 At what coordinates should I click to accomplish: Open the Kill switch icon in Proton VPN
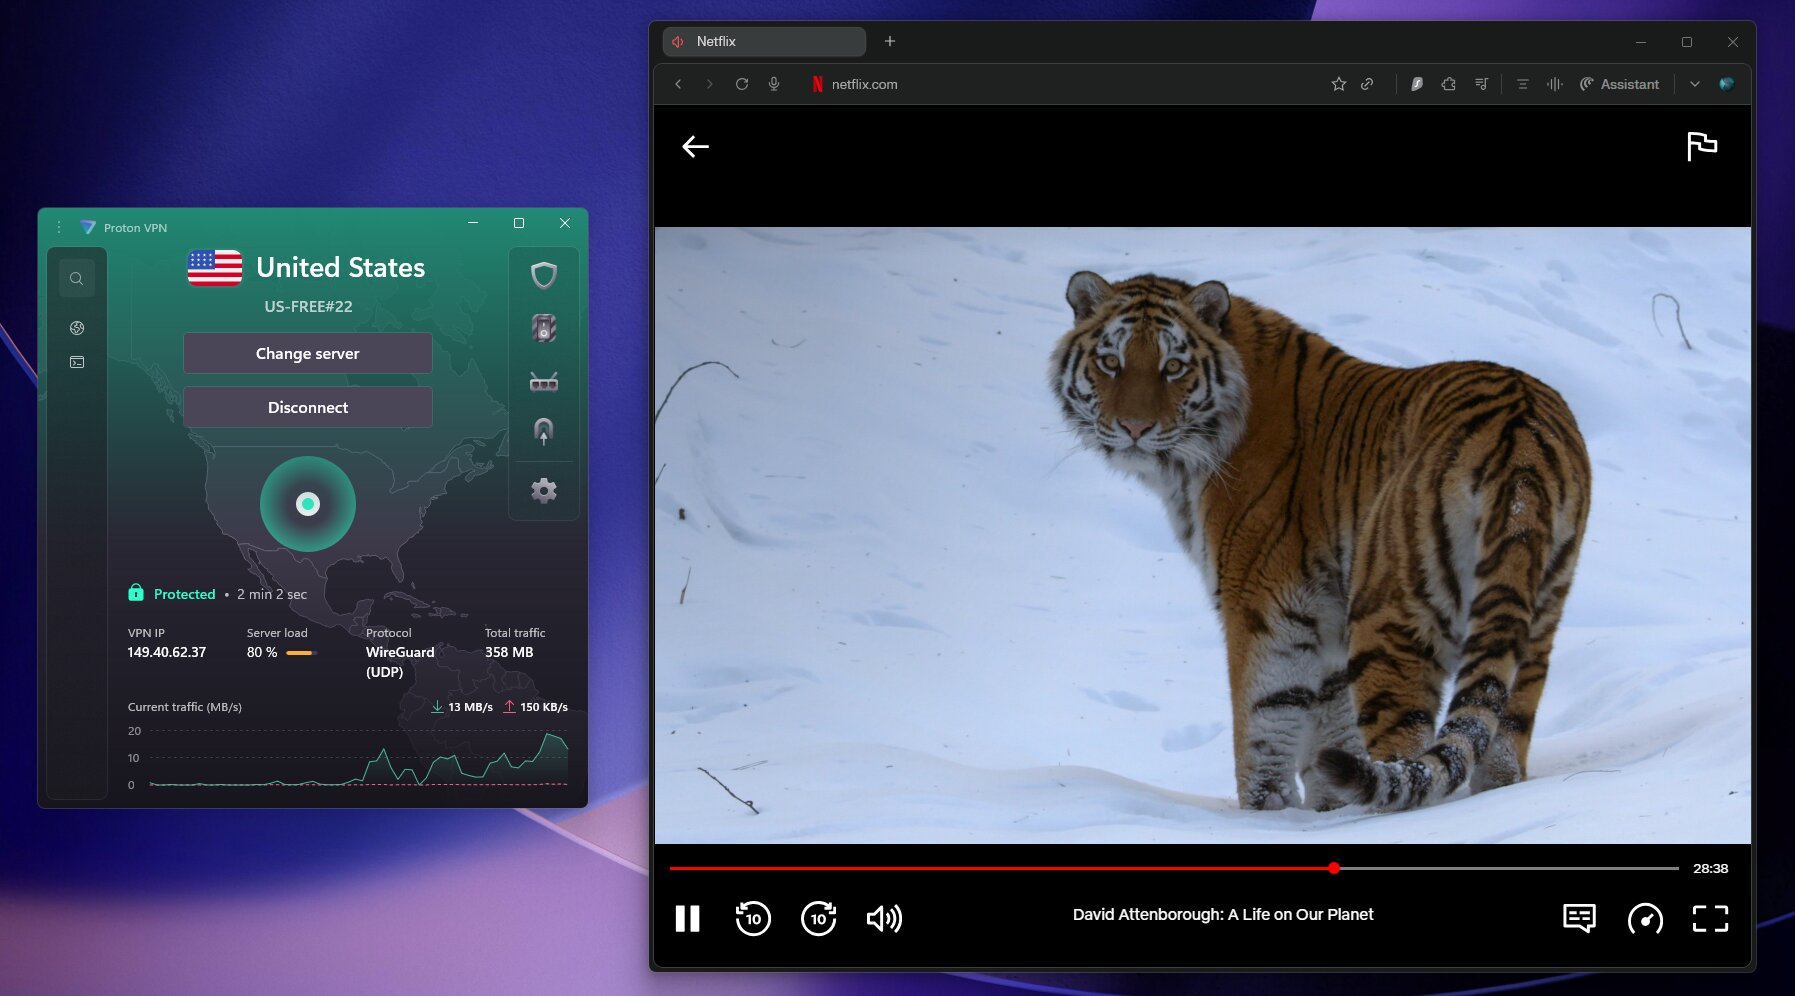(x=544, y=328)
